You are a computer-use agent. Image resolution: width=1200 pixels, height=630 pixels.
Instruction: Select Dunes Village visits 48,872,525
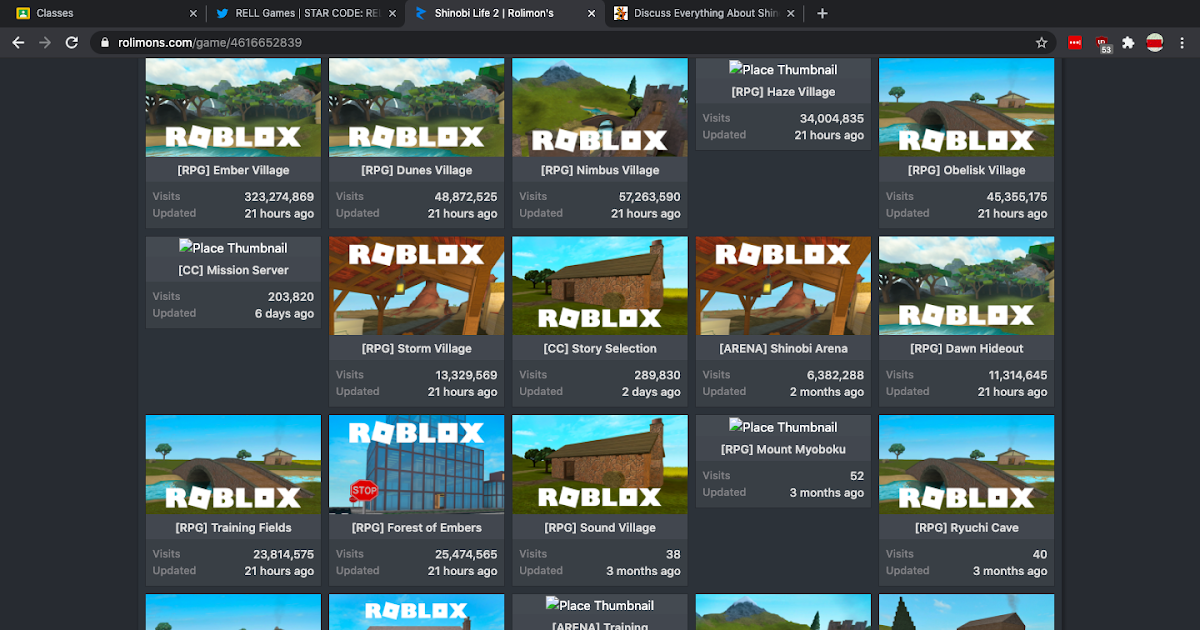pyautogui.click(x=466, y=197)
